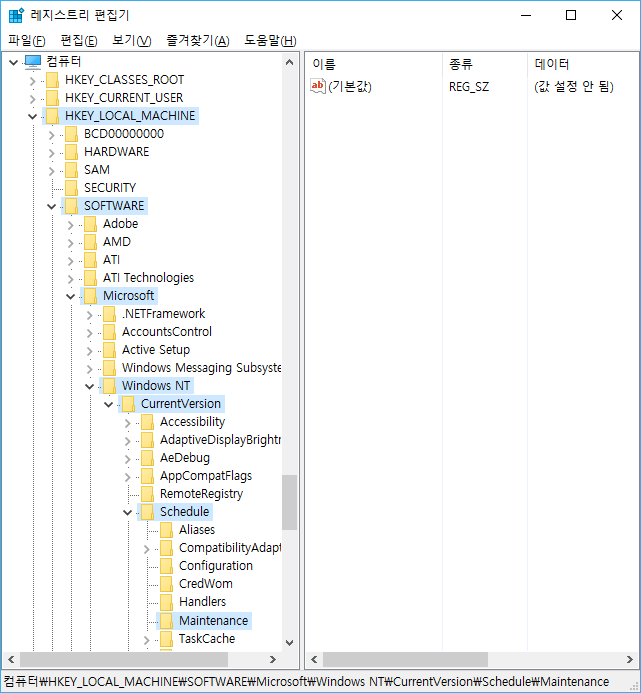This screenshot has height=693, width=641.
Task: Select the Schedule key label
Action: tap(184, 512)
